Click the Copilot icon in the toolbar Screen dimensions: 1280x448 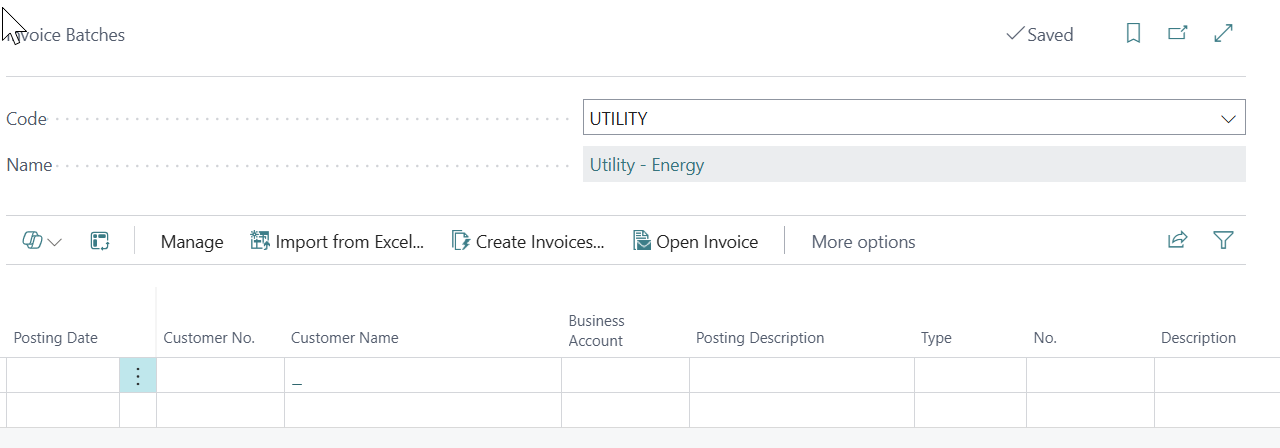click(x=32, y=241)
